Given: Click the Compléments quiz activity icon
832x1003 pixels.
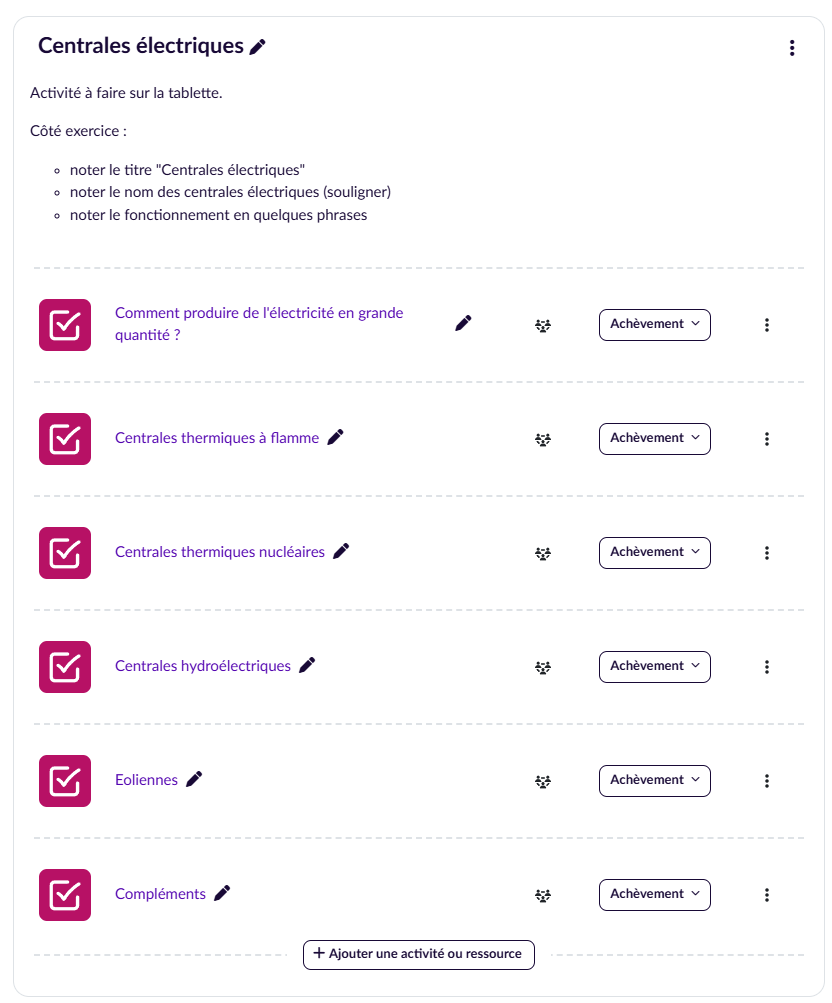Looking at the screenshot, I should click(x=65, y=895).
